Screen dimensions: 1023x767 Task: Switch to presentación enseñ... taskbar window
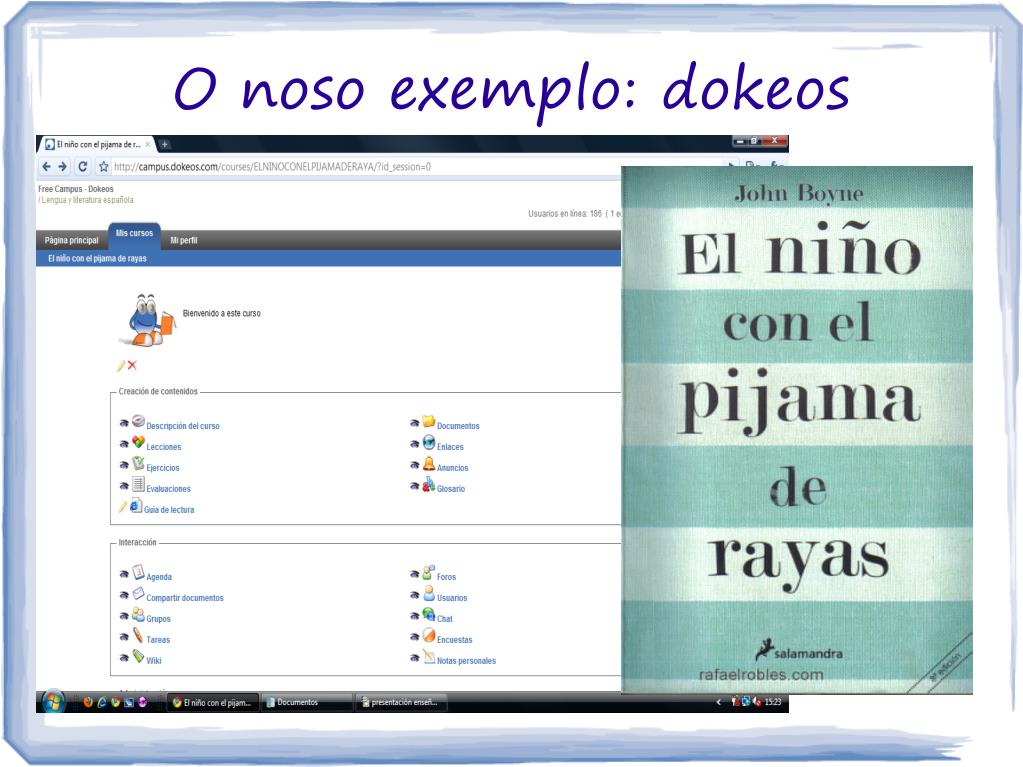(403, 702)
